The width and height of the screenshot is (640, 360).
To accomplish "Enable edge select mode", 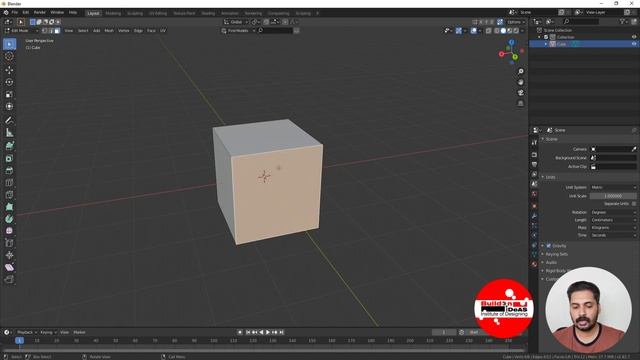I will pyautogui.click(x=51, y=31).
